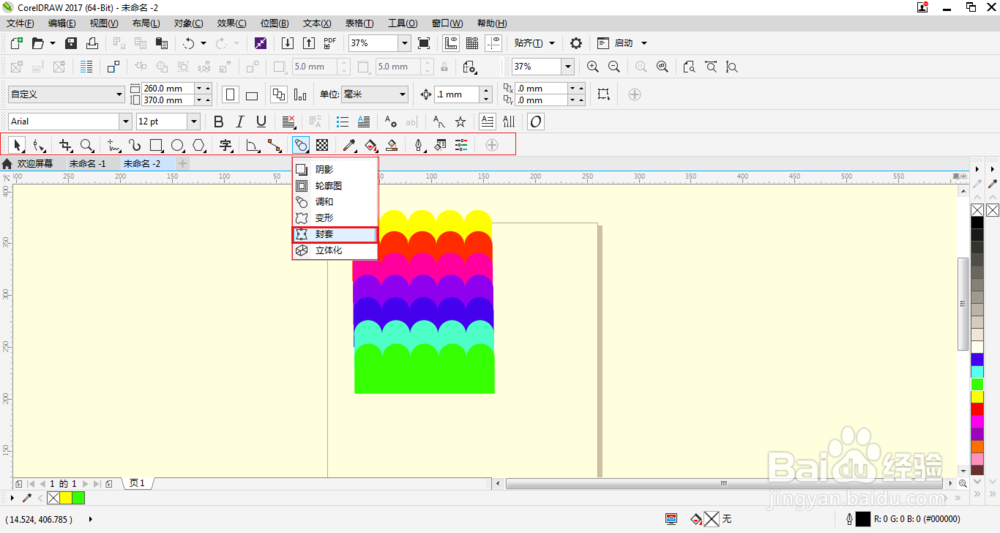
Task: Select the Color Eyedropper tool
Action: (349, 145)
